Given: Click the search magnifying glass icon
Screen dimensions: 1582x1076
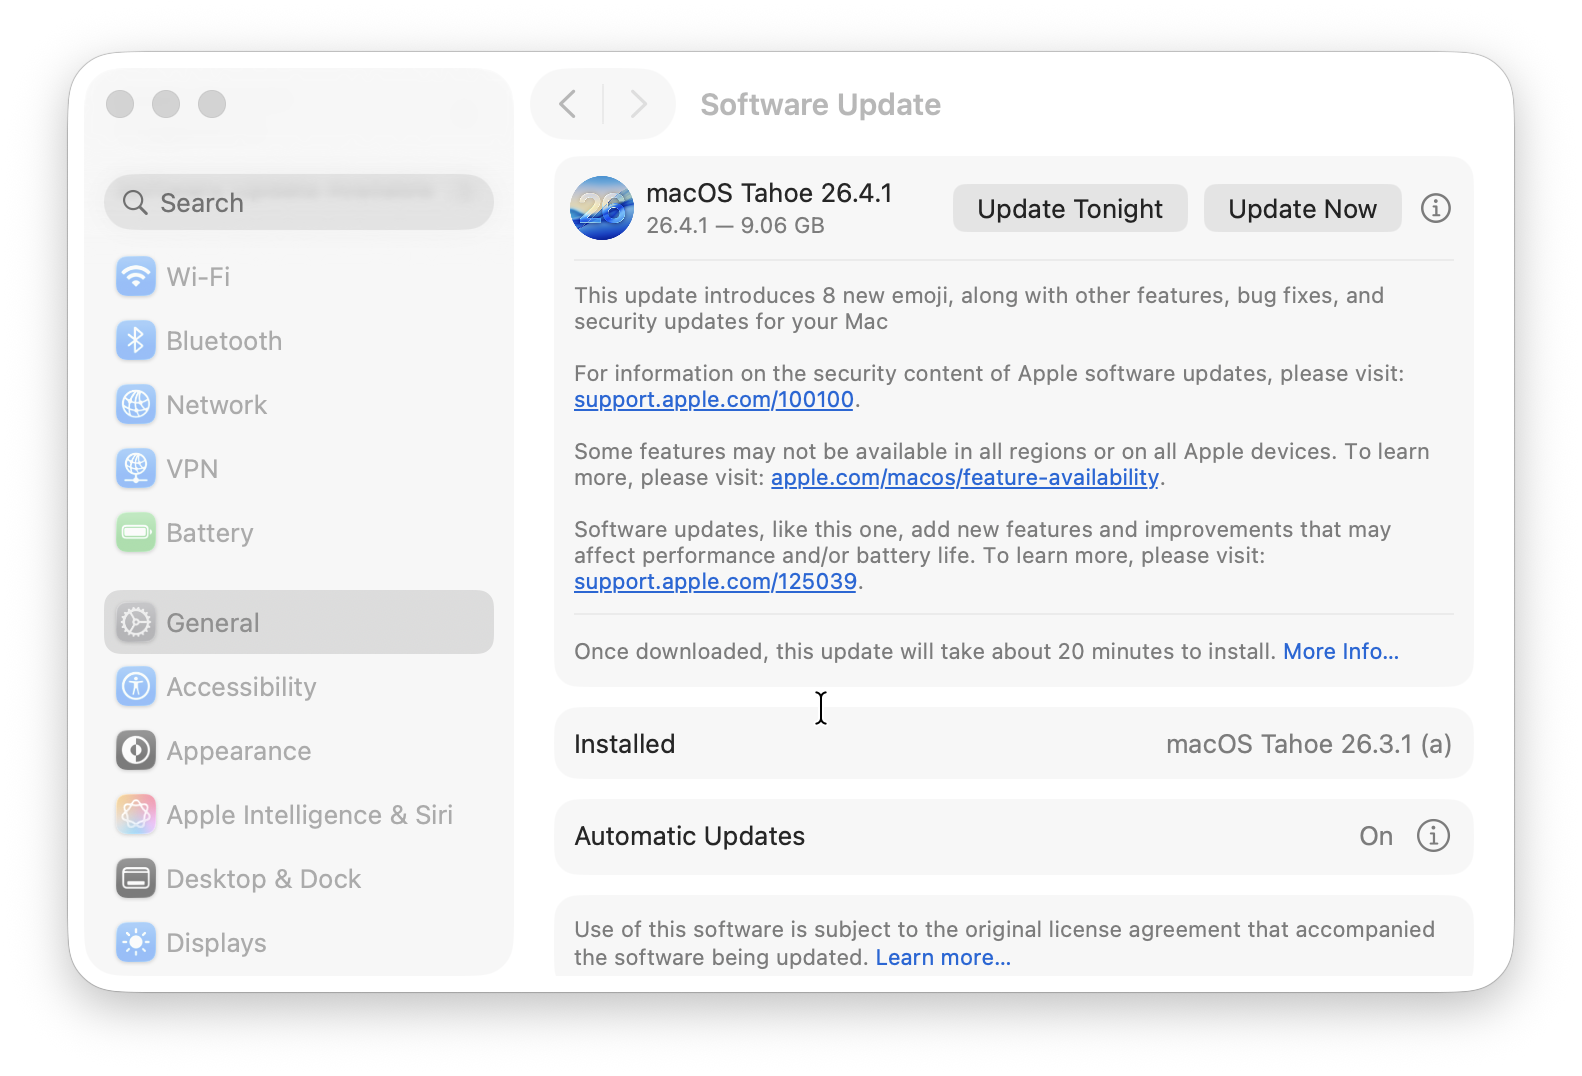Looking at the screenshot, I should pyautogui.click(x=135, y=203).
